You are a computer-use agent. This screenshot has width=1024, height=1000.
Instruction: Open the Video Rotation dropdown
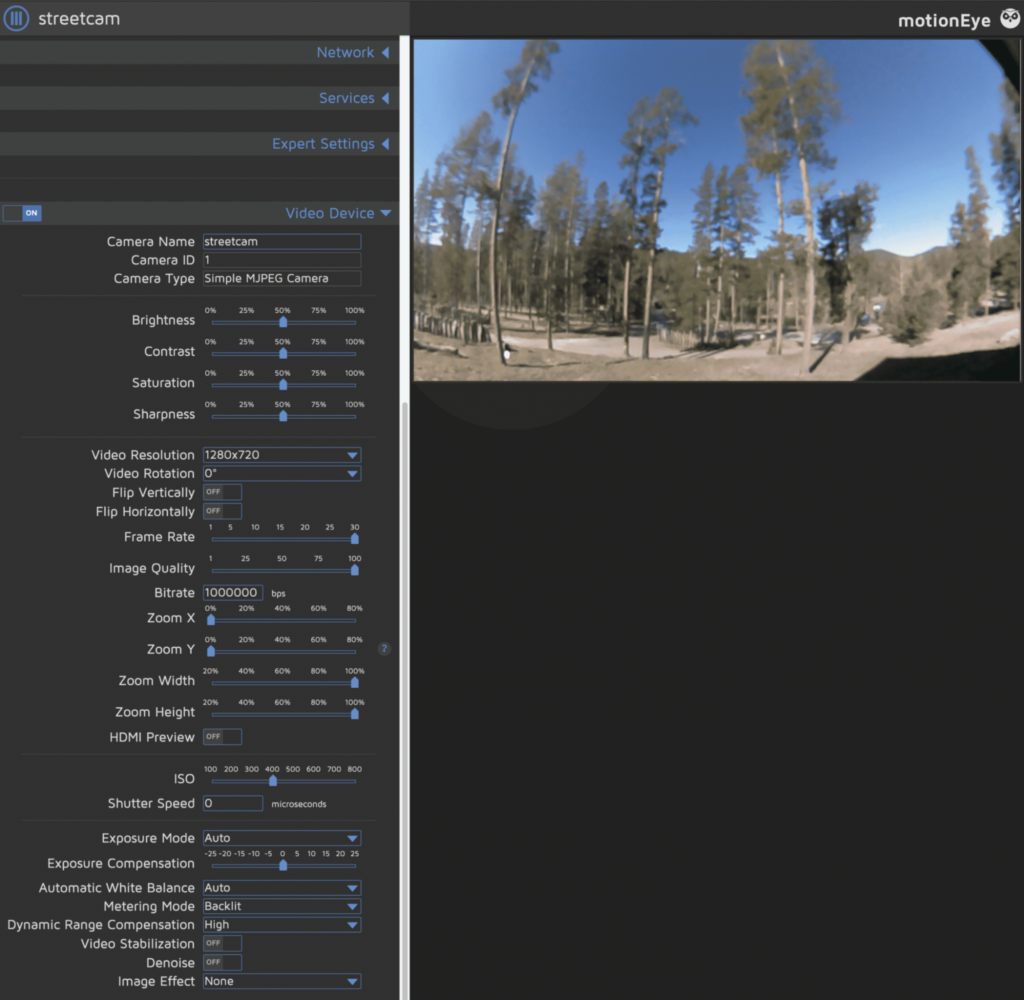(x=281, y=474)
